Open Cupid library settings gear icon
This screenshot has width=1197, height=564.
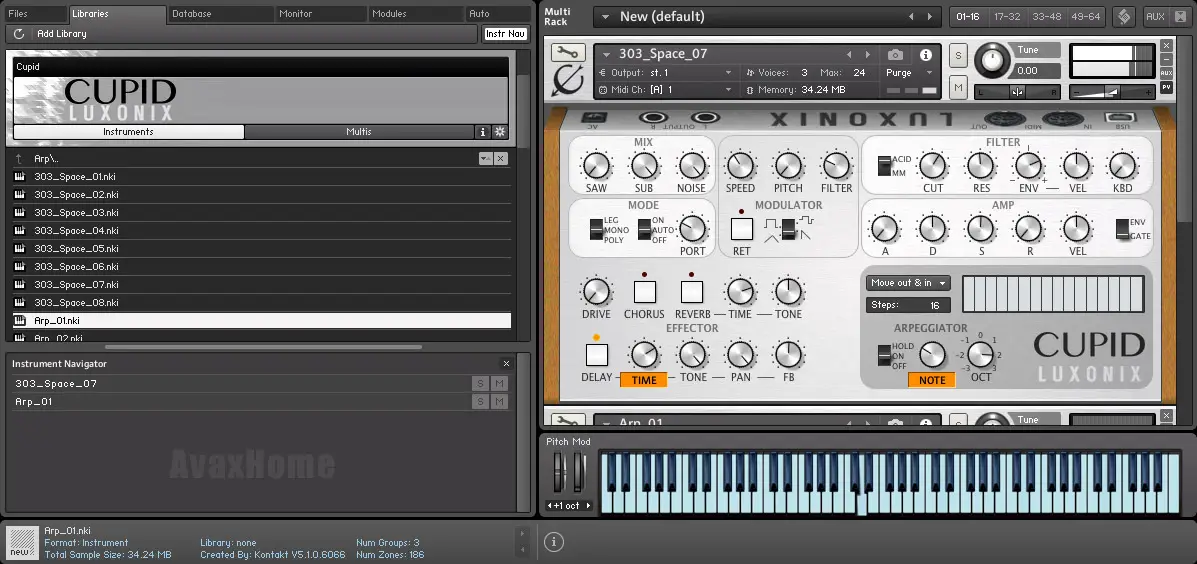[x=500, y=132]
